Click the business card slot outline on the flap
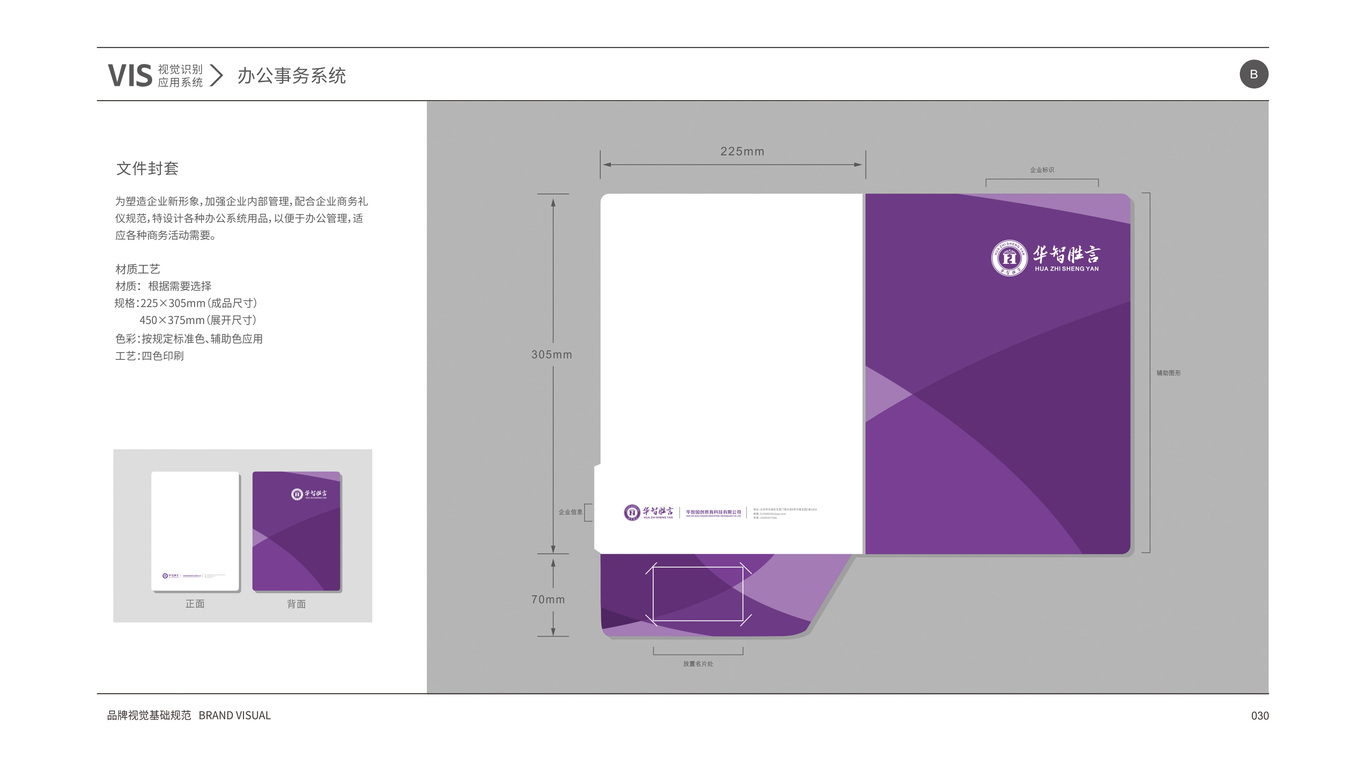 [x=698, y=595]
